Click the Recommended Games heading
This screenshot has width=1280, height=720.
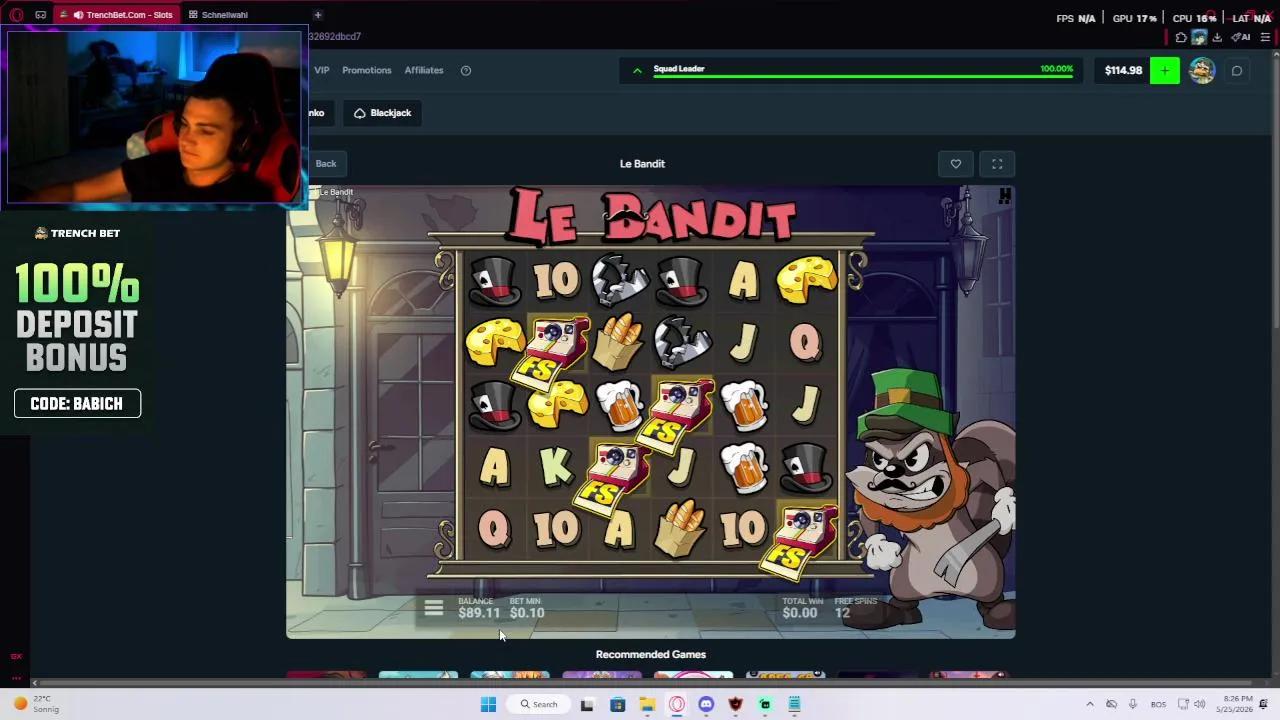[651, 654]
